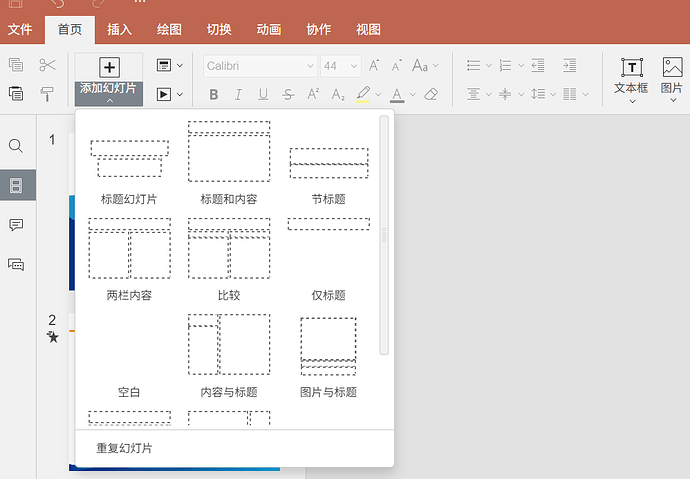Click the decrease indent icon

click(538, 66)
